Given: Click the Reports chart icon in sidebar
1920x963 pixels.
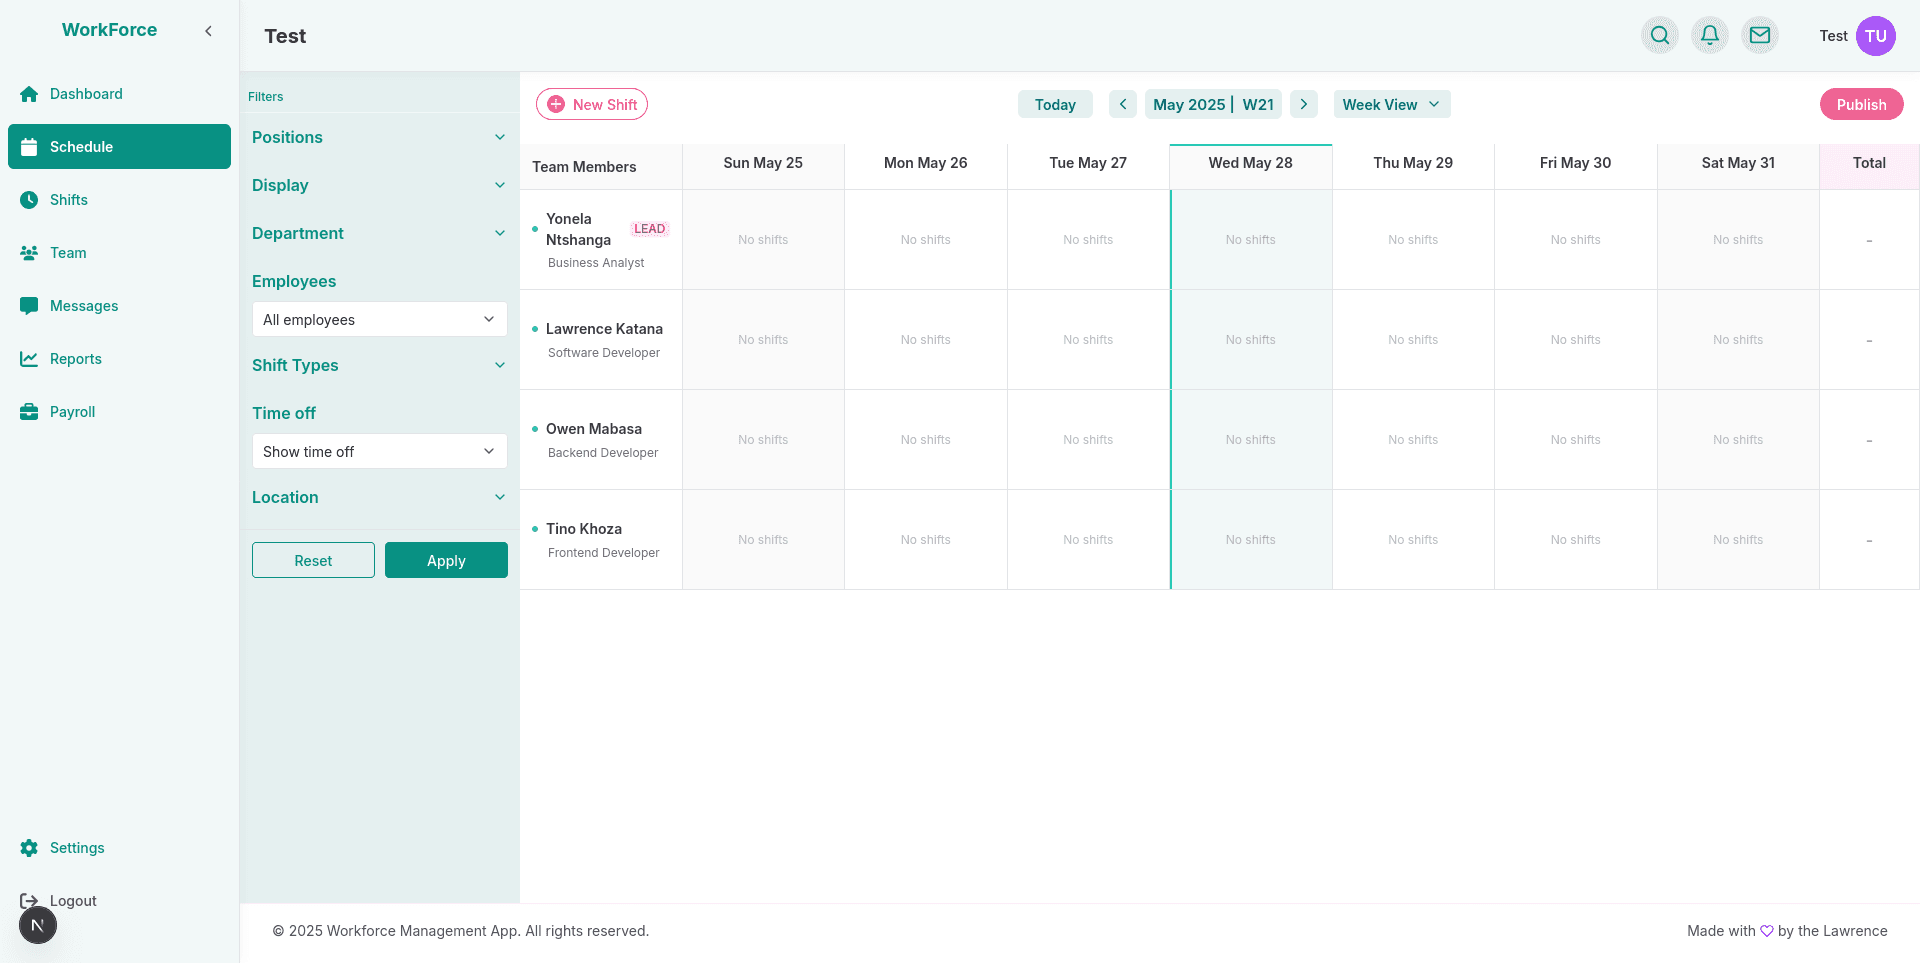Looking at the screenshot, I should 29,358.
